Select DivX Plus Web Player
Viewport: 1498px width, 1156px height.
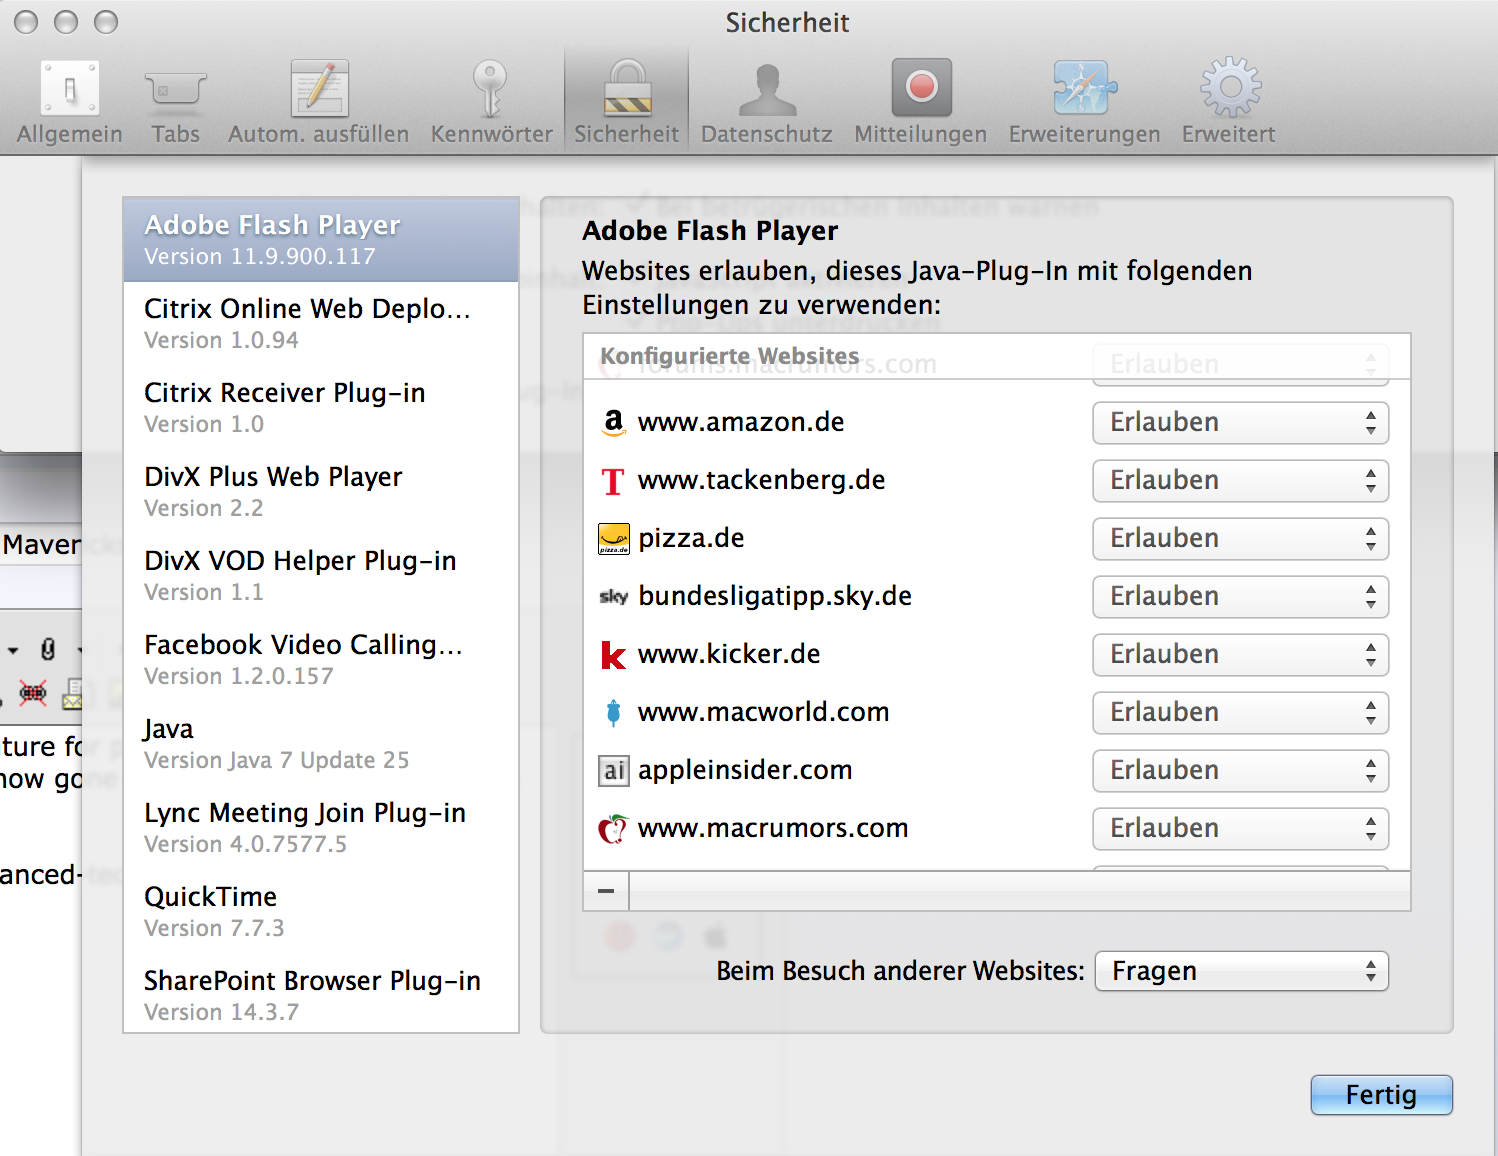click(x=321, y=492)
